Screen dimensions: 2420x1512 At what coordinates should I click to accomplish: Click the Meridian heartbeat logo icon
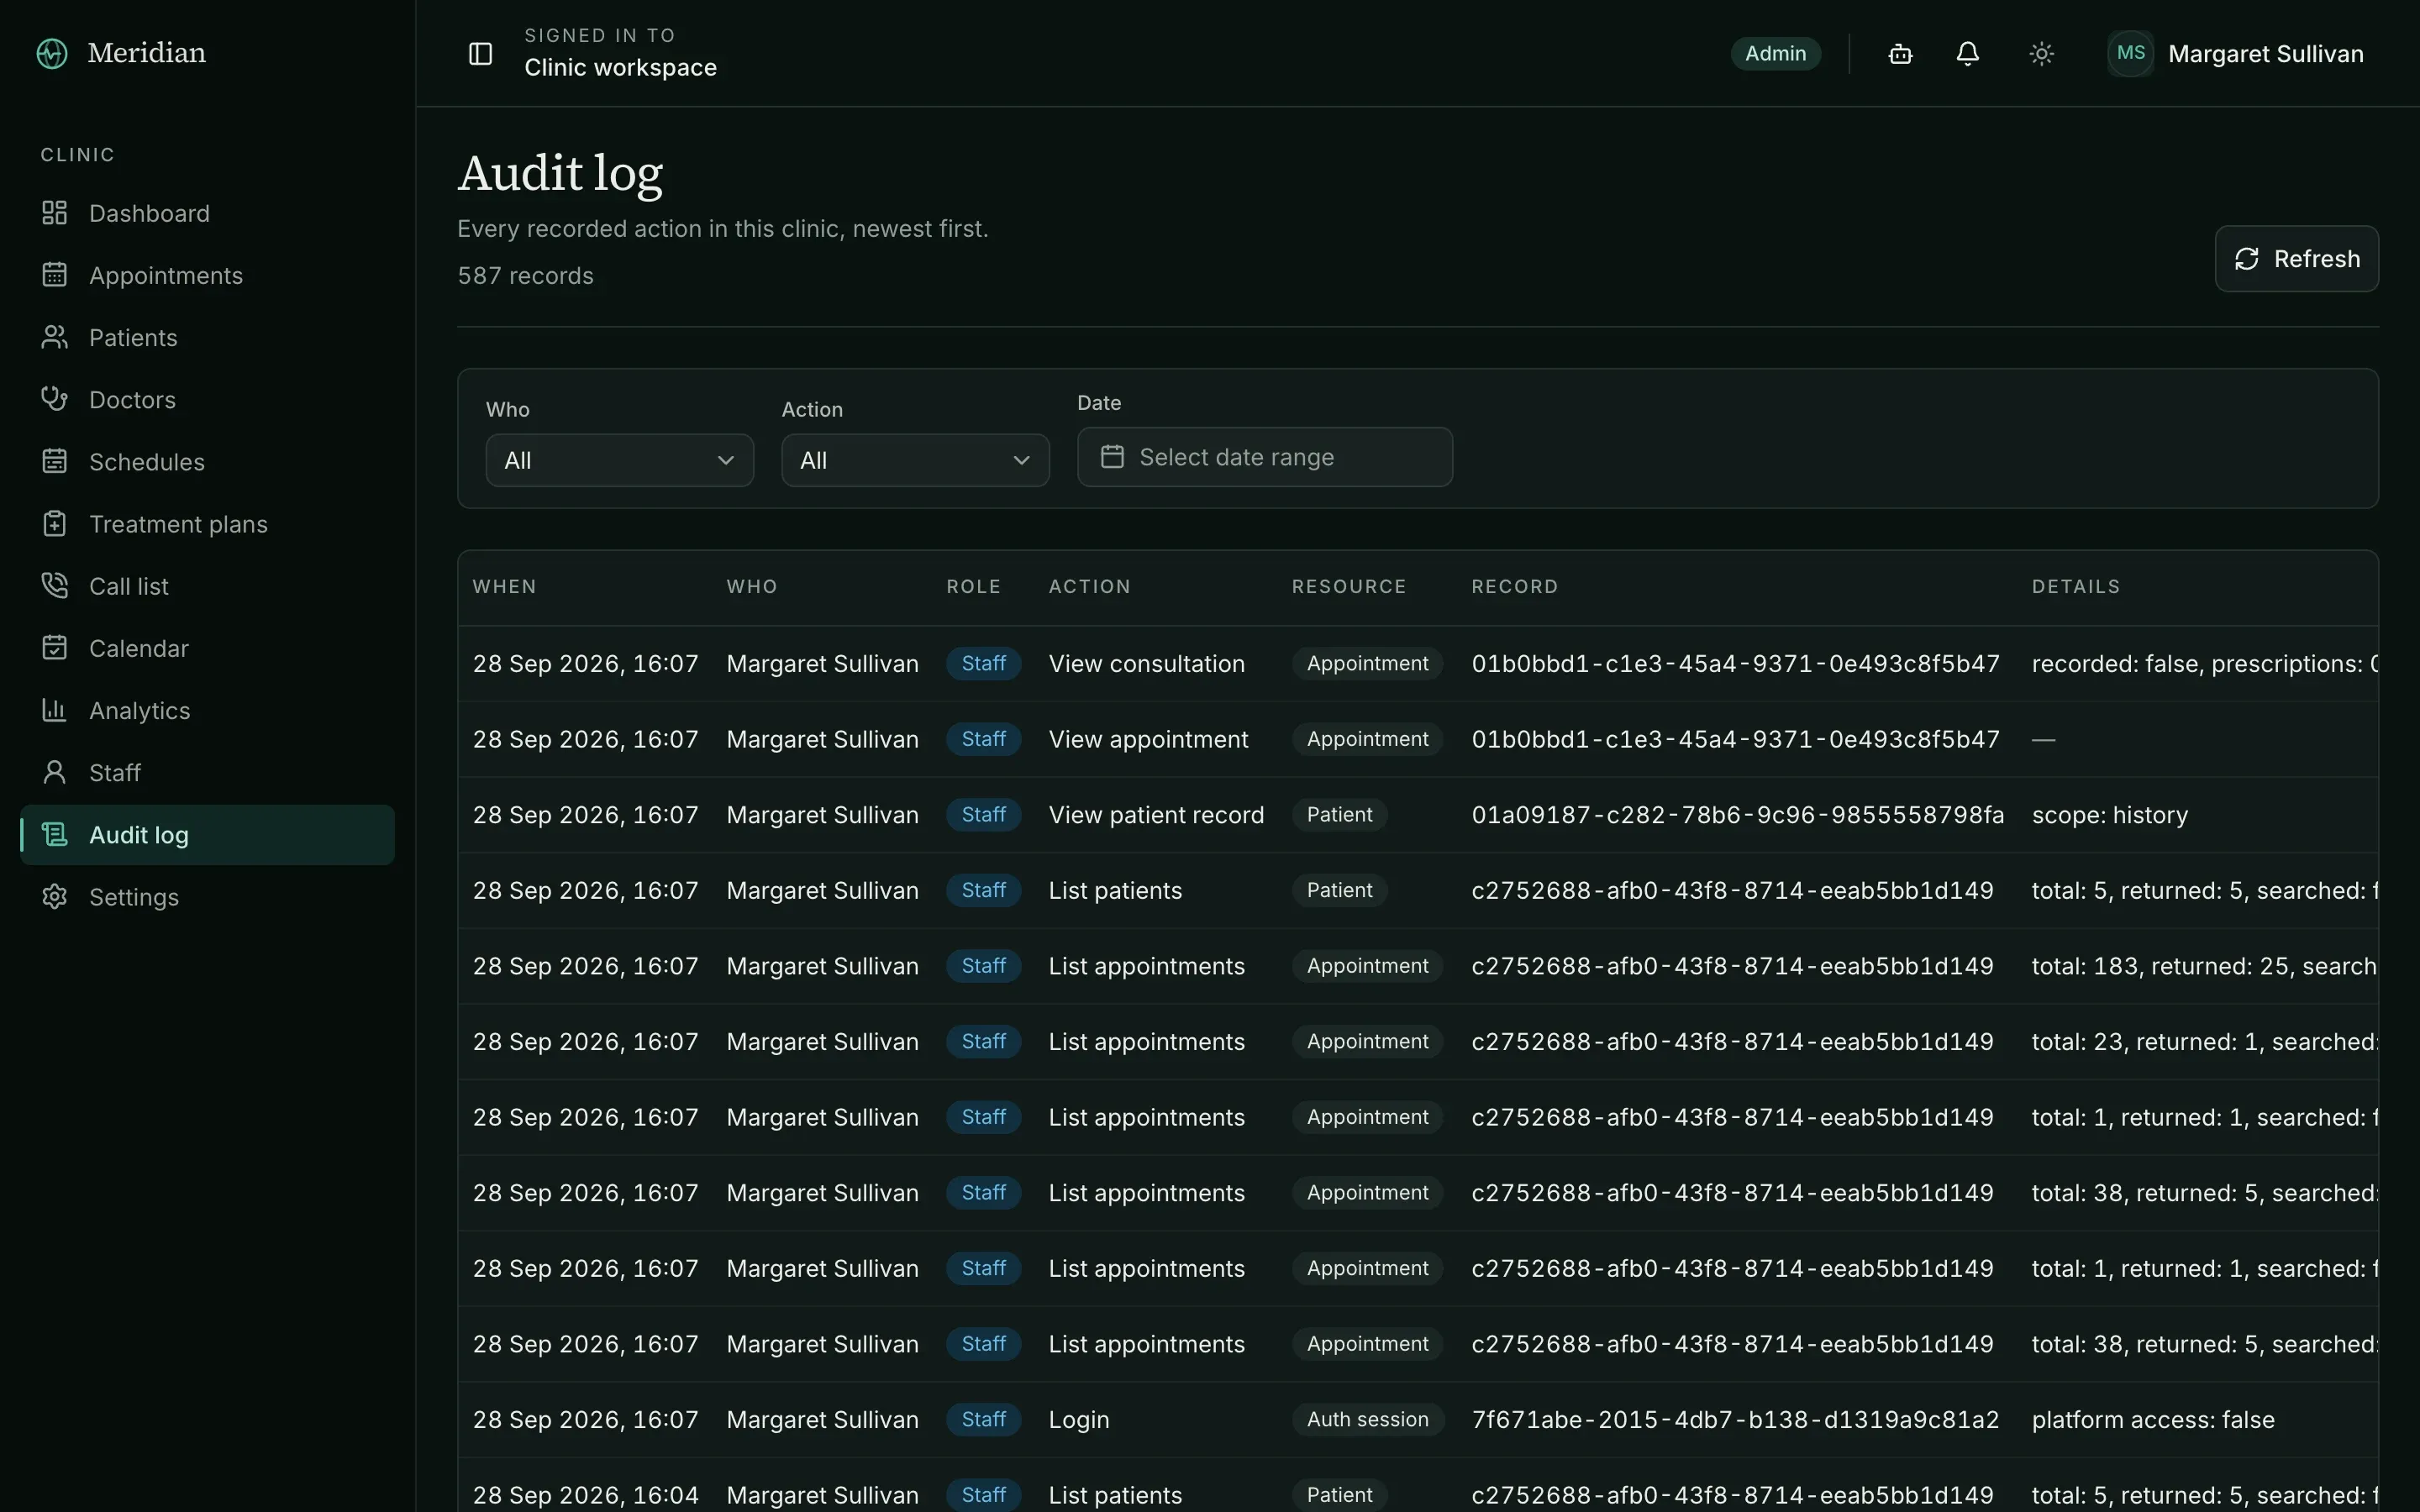point(52,53)
